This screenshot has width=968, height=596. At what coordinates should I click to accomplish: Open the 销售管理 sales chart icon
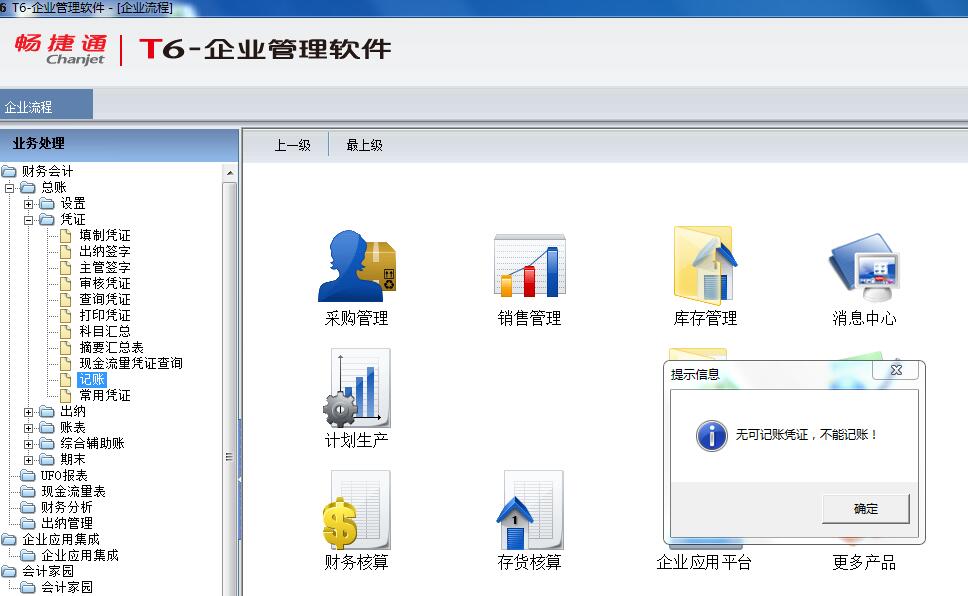(530, 266)
